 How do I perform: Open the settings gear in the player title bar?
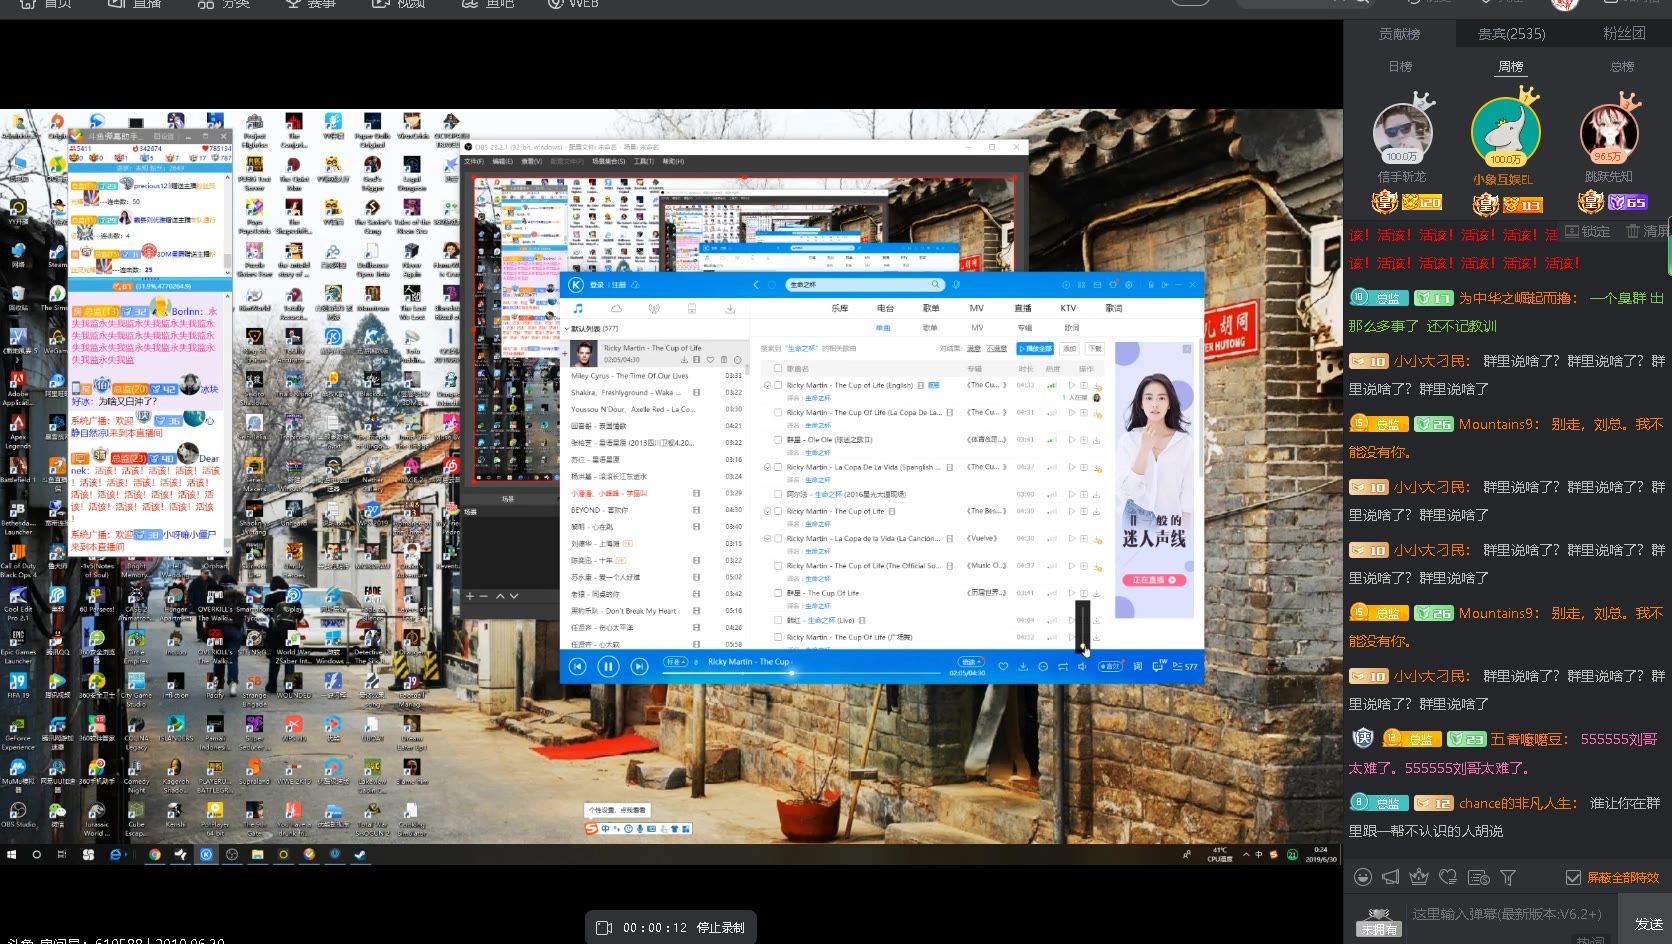tap(1128, 285)
